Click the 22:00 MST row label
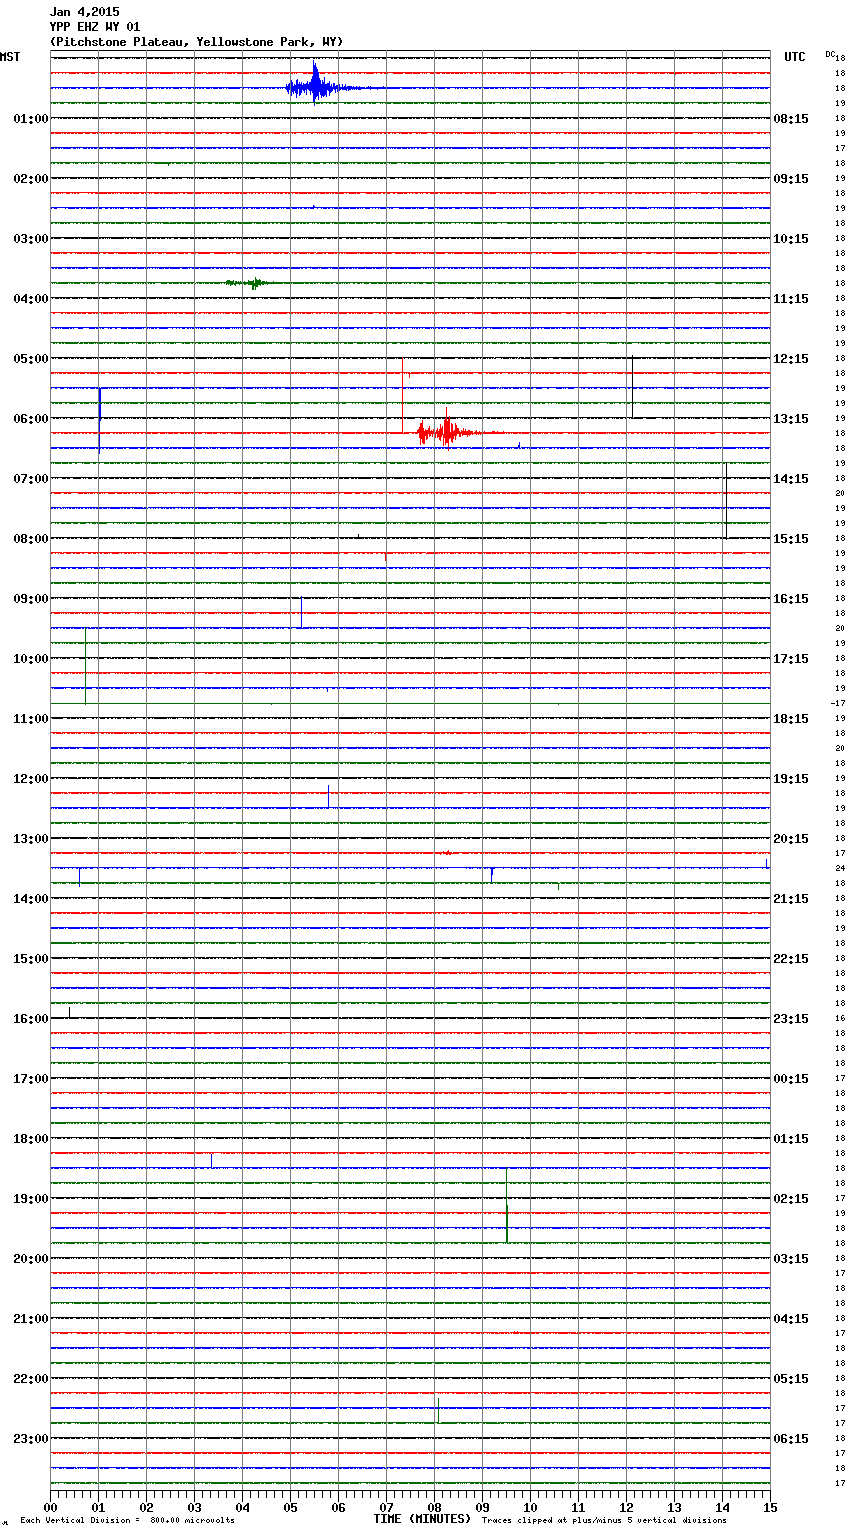Image resolution: width=850 pixels, height=1534 pixels. pos(30,1379)
